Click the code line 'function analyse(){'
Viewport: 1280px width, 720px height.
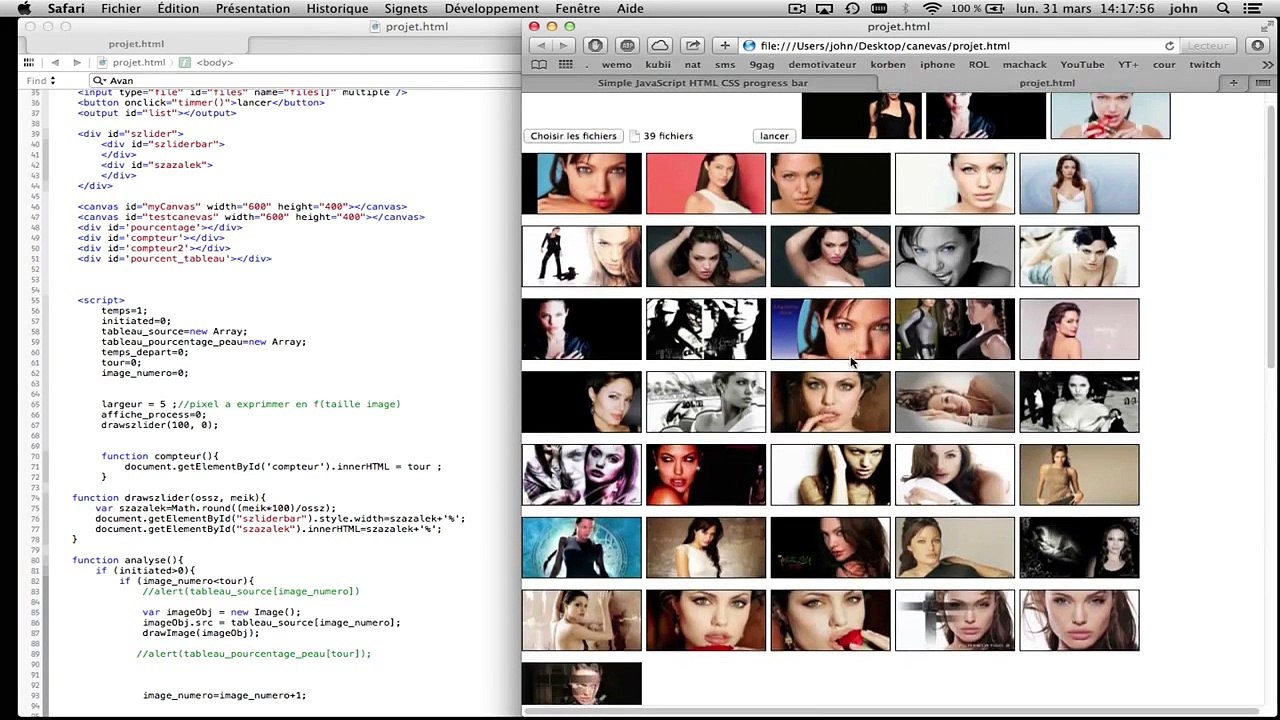click(127, 560)
